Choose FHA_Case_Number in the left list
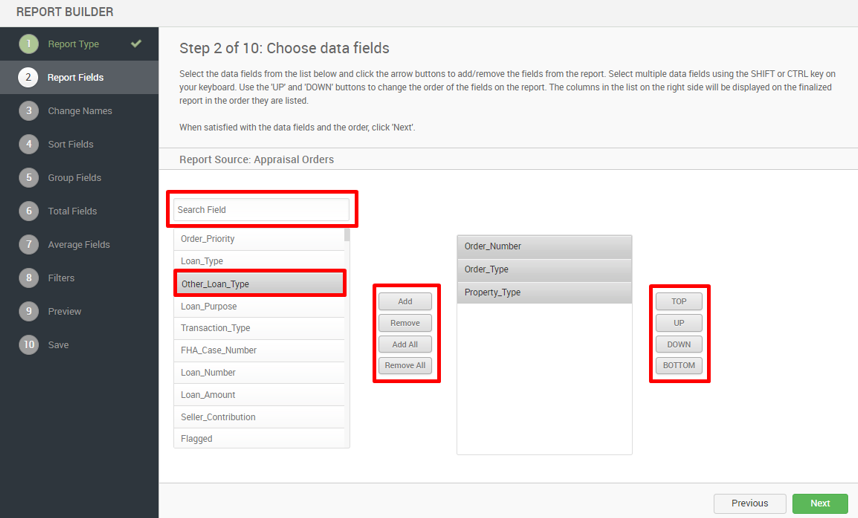858x518 pixels. click(x=259, y=350)
